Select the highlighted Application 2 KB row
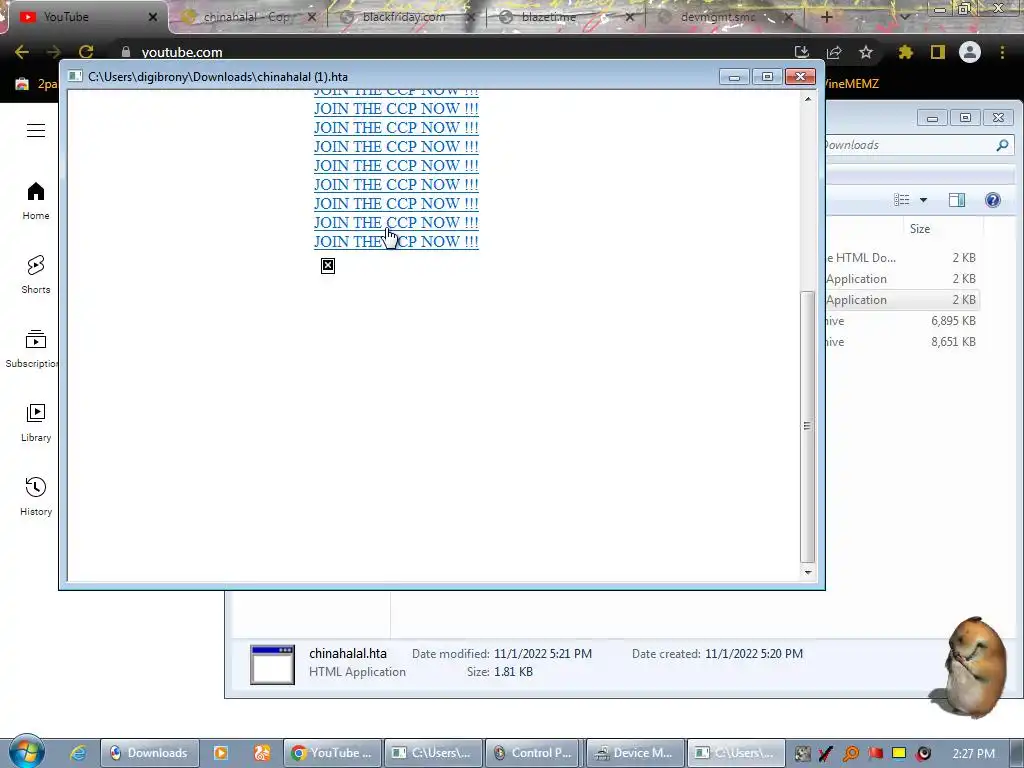 [x=902, y=300]
